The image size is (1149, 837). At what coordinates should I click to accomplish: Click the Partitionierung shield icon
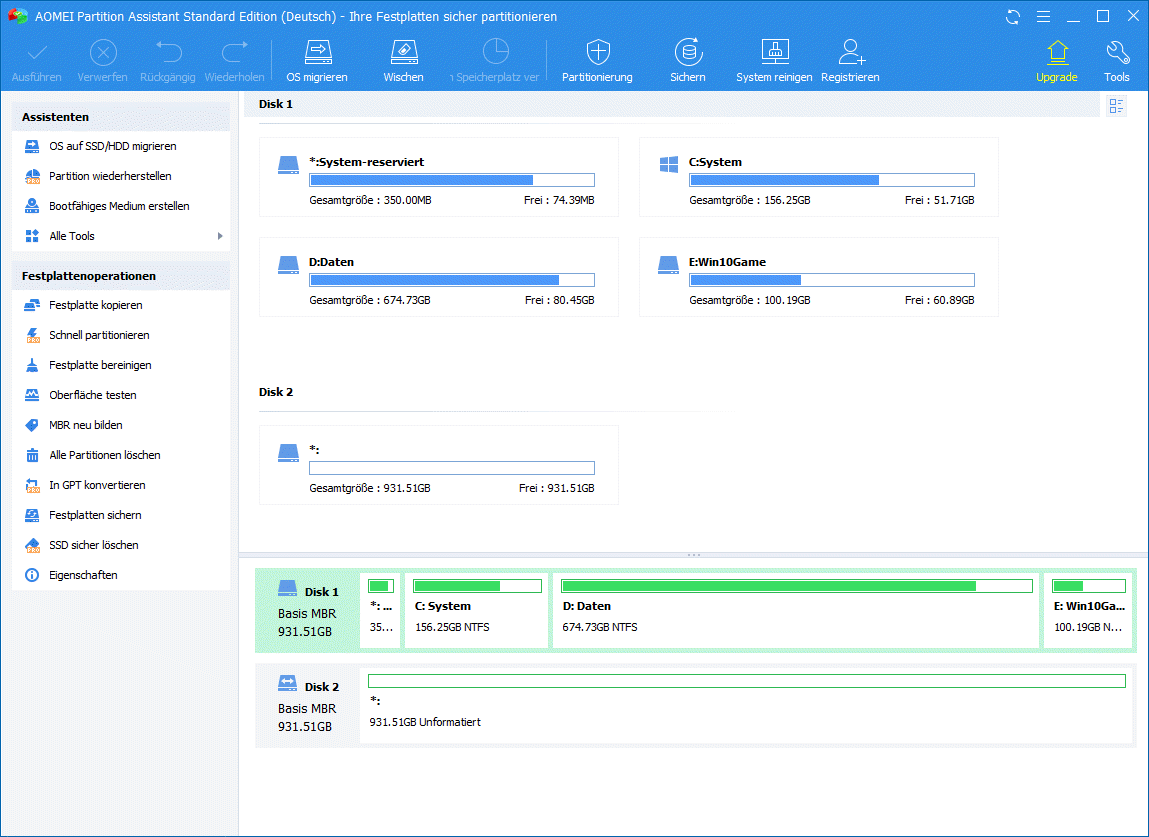tap(597, 53)
